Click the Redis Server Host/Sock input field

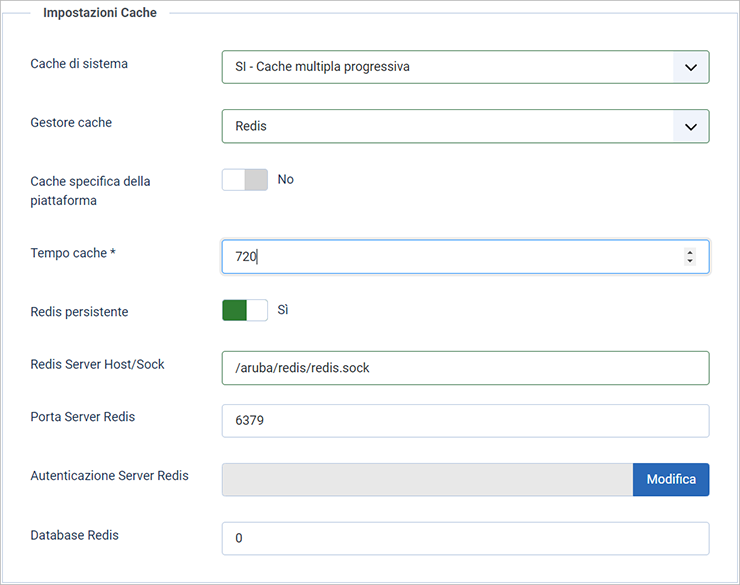point(465,368)
